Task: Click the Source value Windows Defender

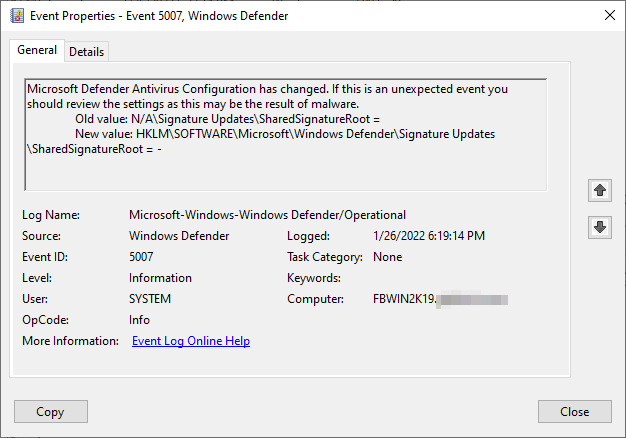Action: pyautogui.click(x=179, y=236)
